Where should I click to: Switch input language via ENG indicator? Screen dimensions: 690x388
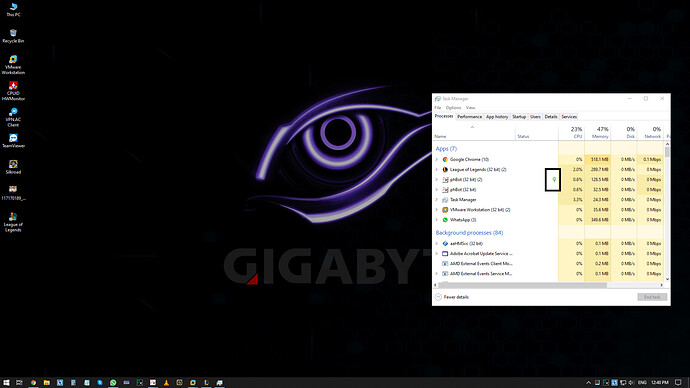click(x=642, y=383)
